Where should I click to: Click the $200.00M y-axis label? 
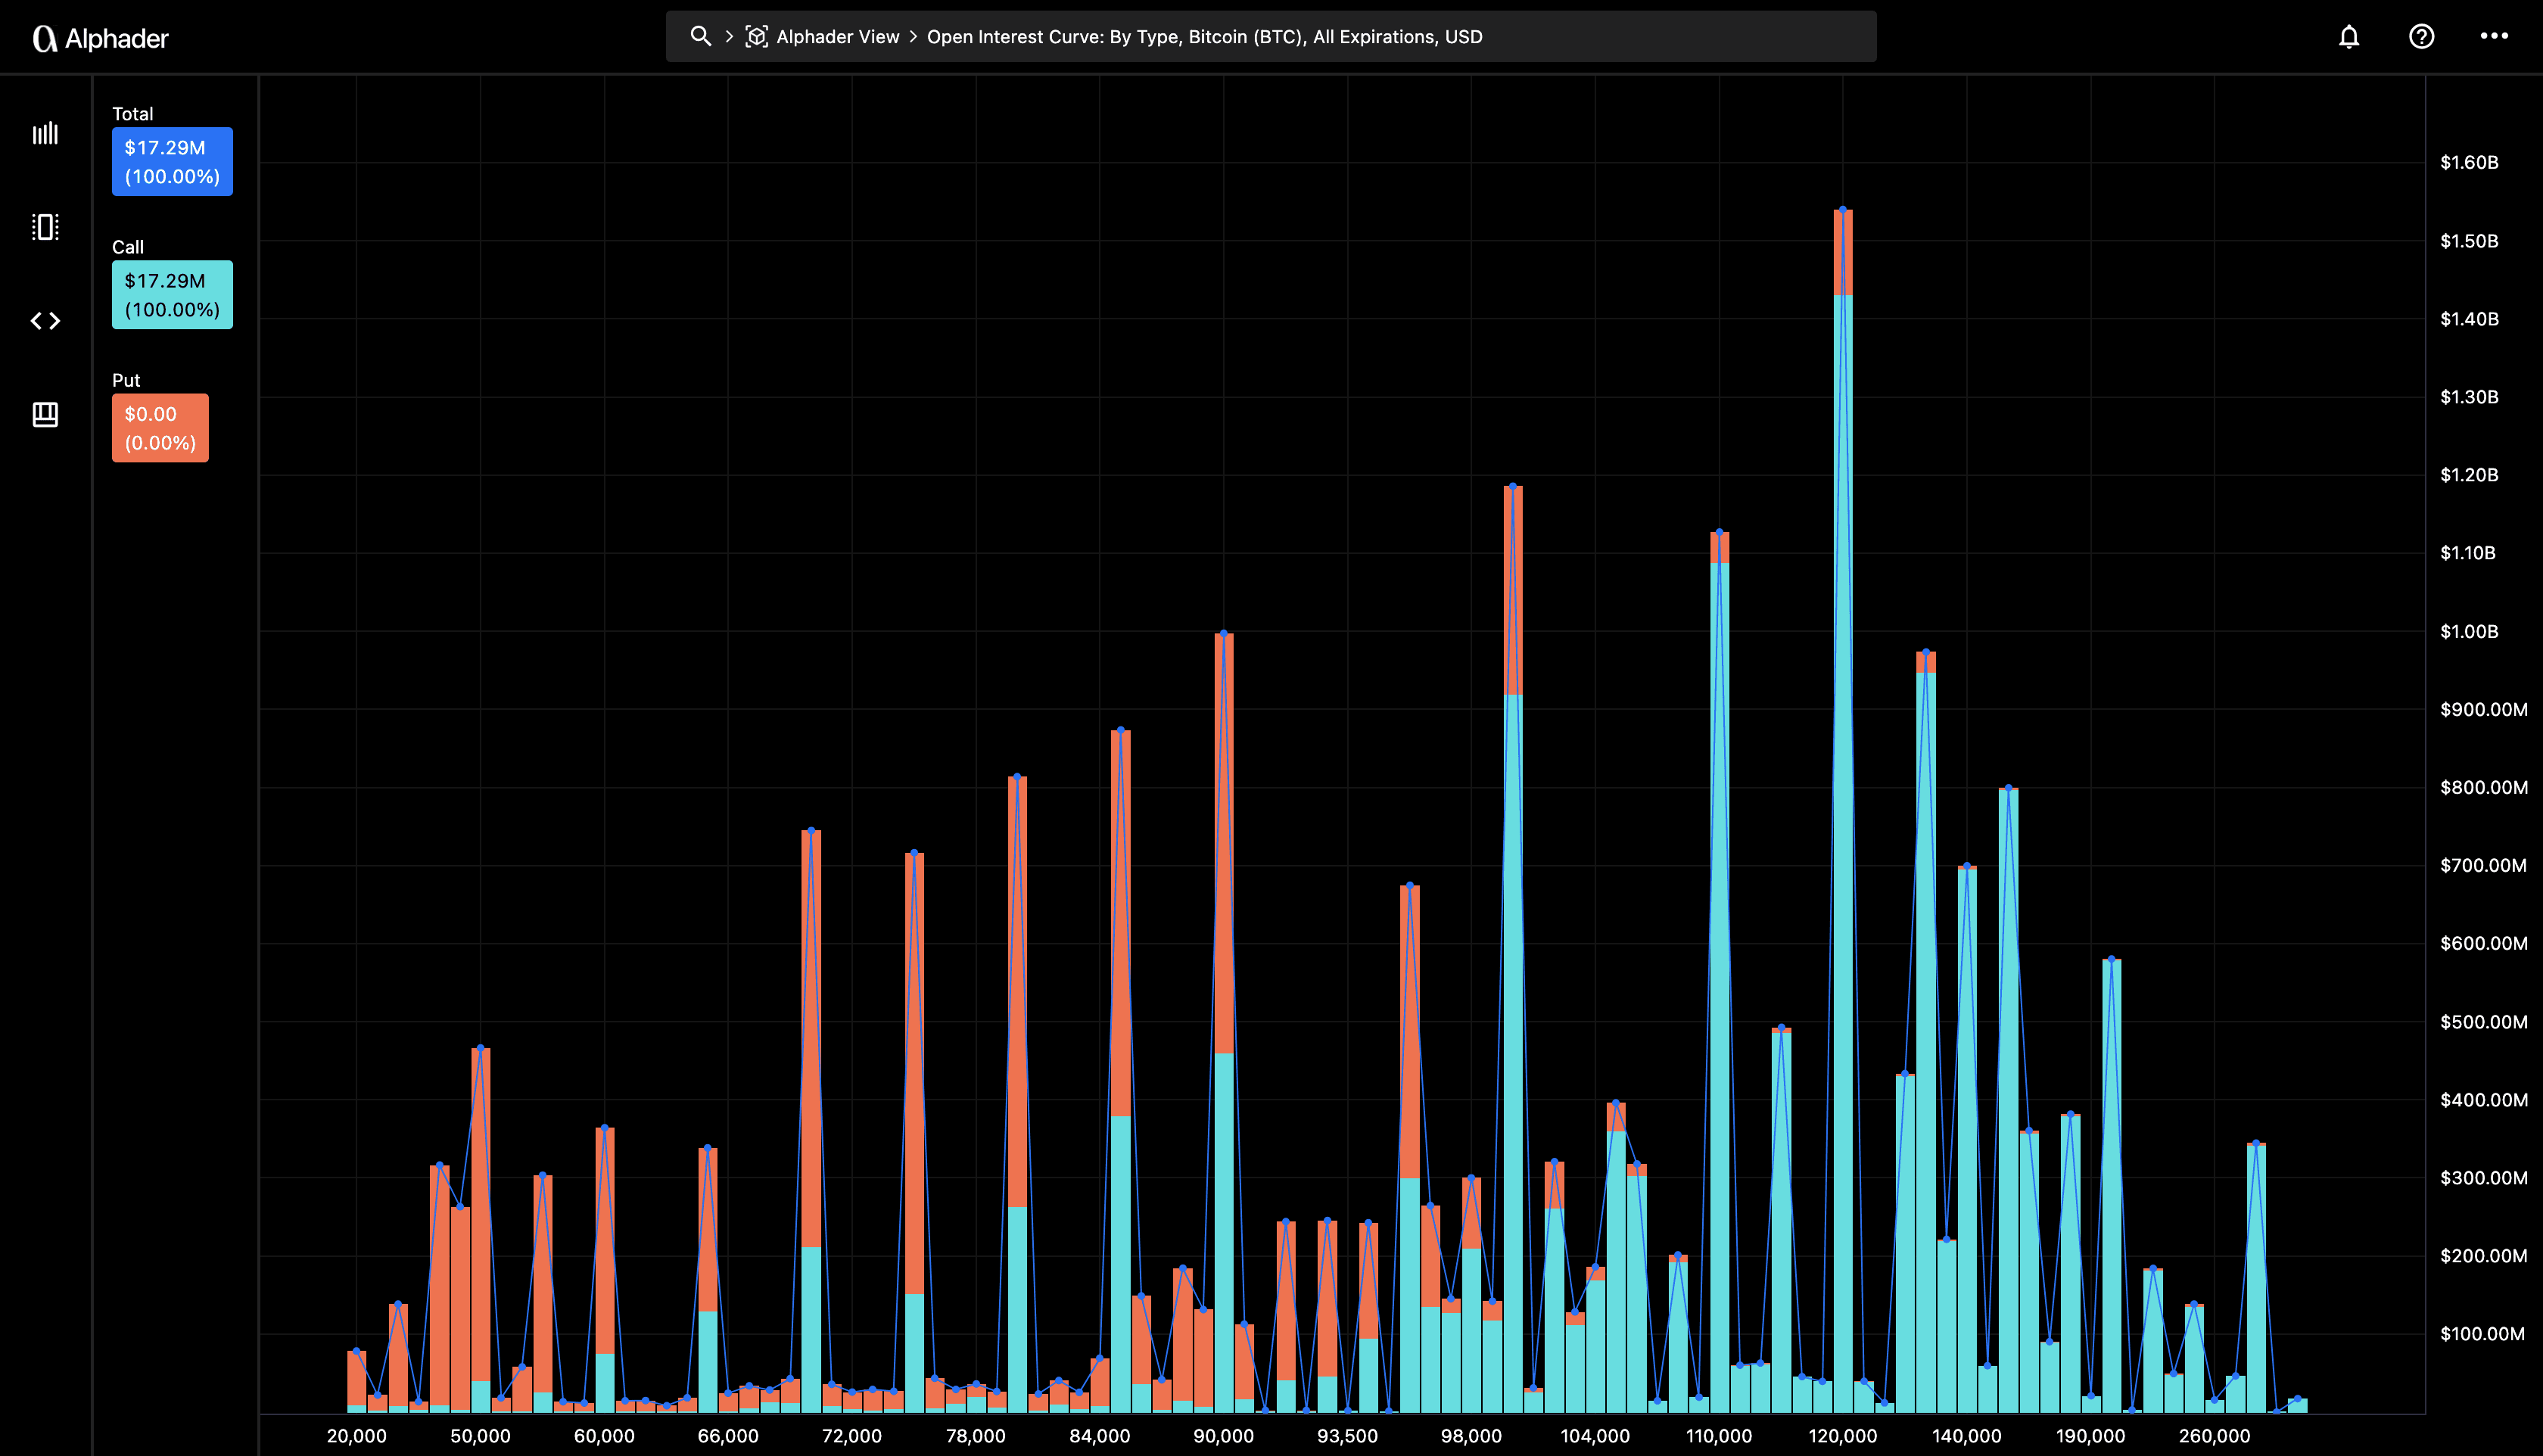click(x=2484, y=1256)
